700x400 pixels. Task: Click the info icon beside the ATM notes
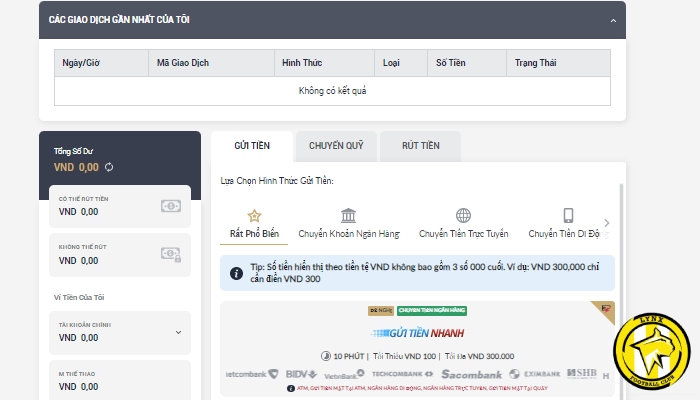point(291,388)
